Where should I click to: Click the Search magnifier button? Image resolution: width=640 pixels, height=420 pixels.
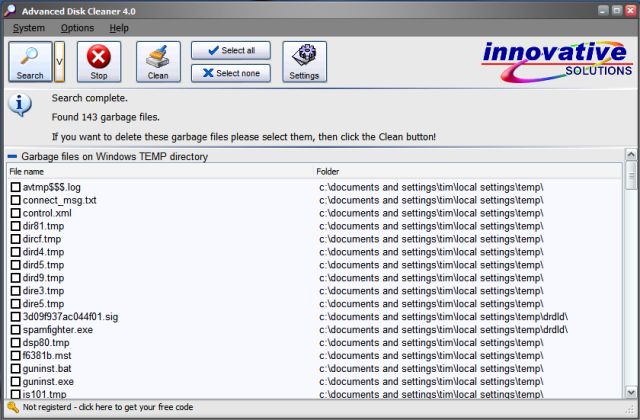click(x=30, y=62)
